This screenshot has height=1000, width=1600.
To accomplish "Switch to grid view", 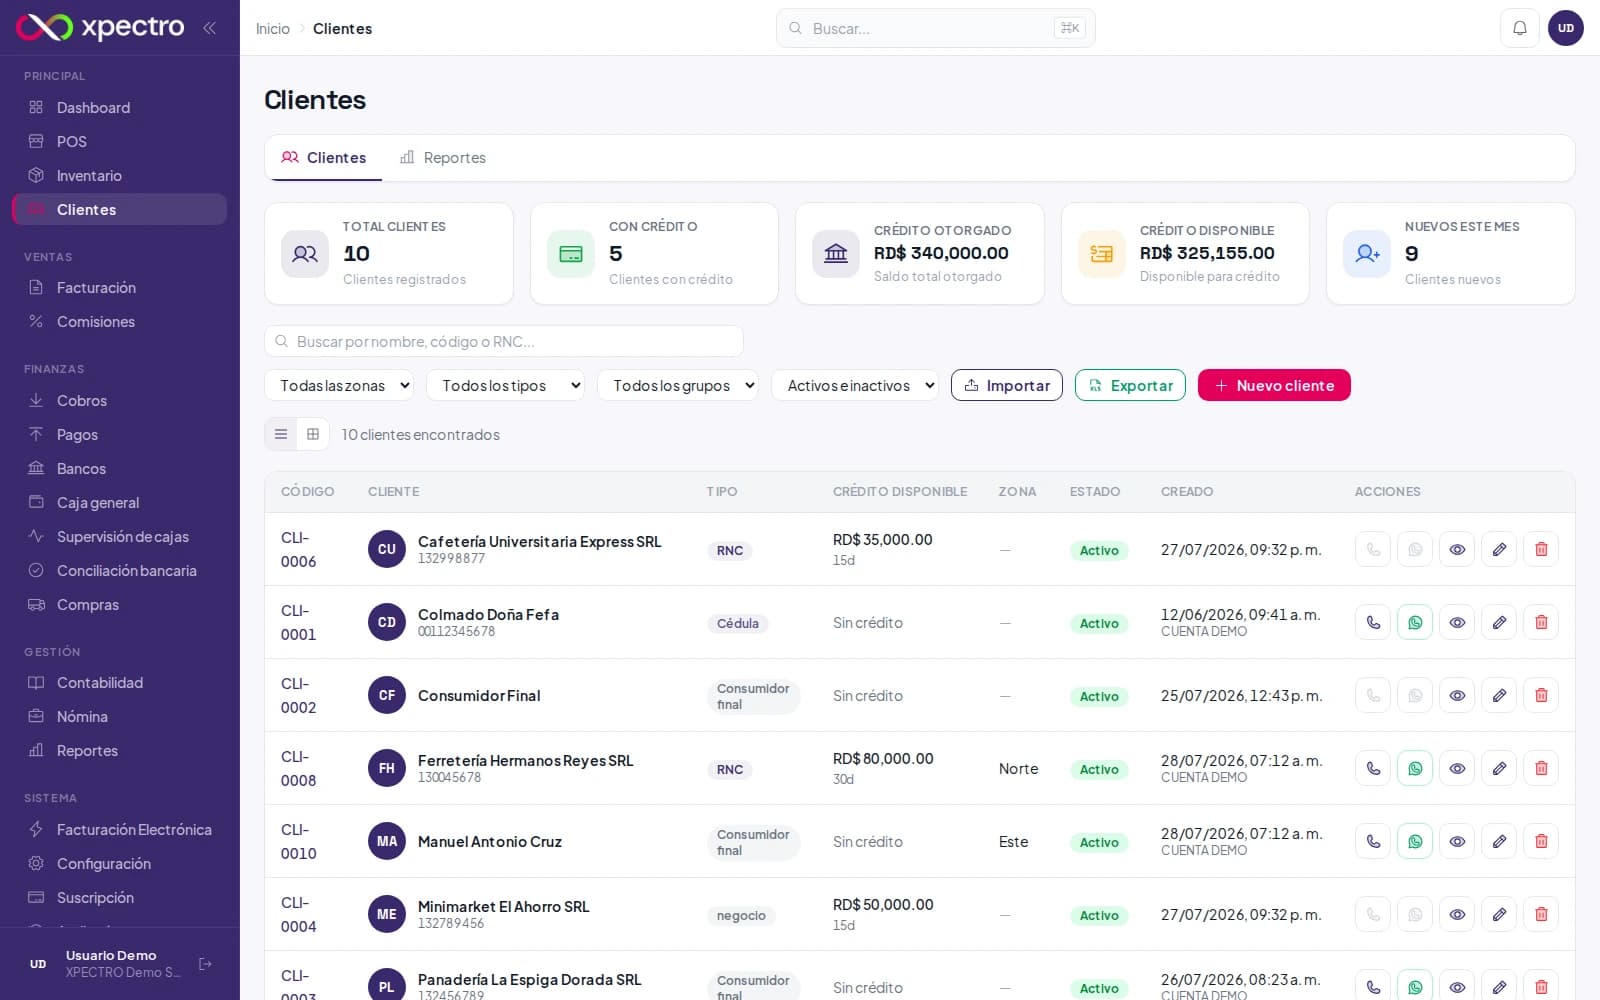I will click(x=313, y=434).
